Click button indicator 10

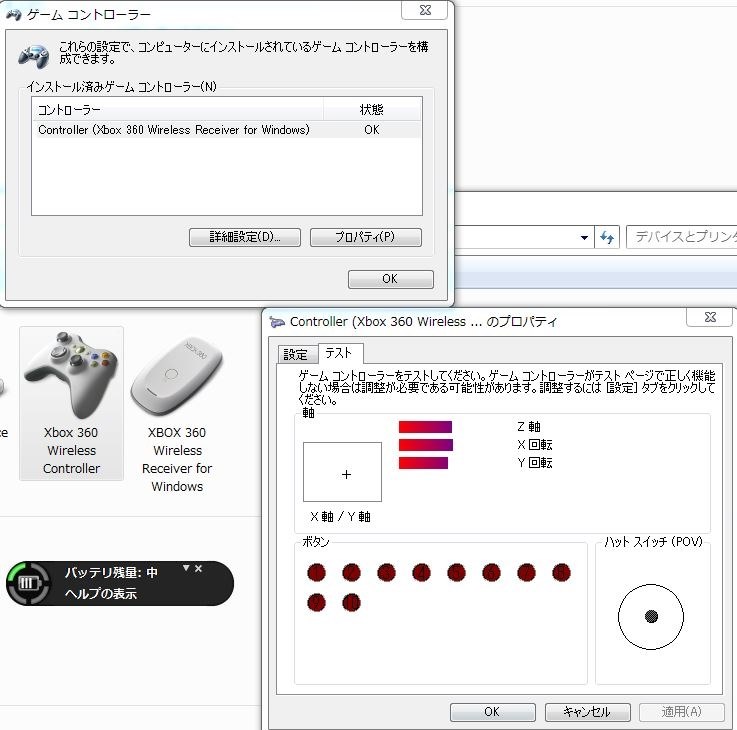351,603
